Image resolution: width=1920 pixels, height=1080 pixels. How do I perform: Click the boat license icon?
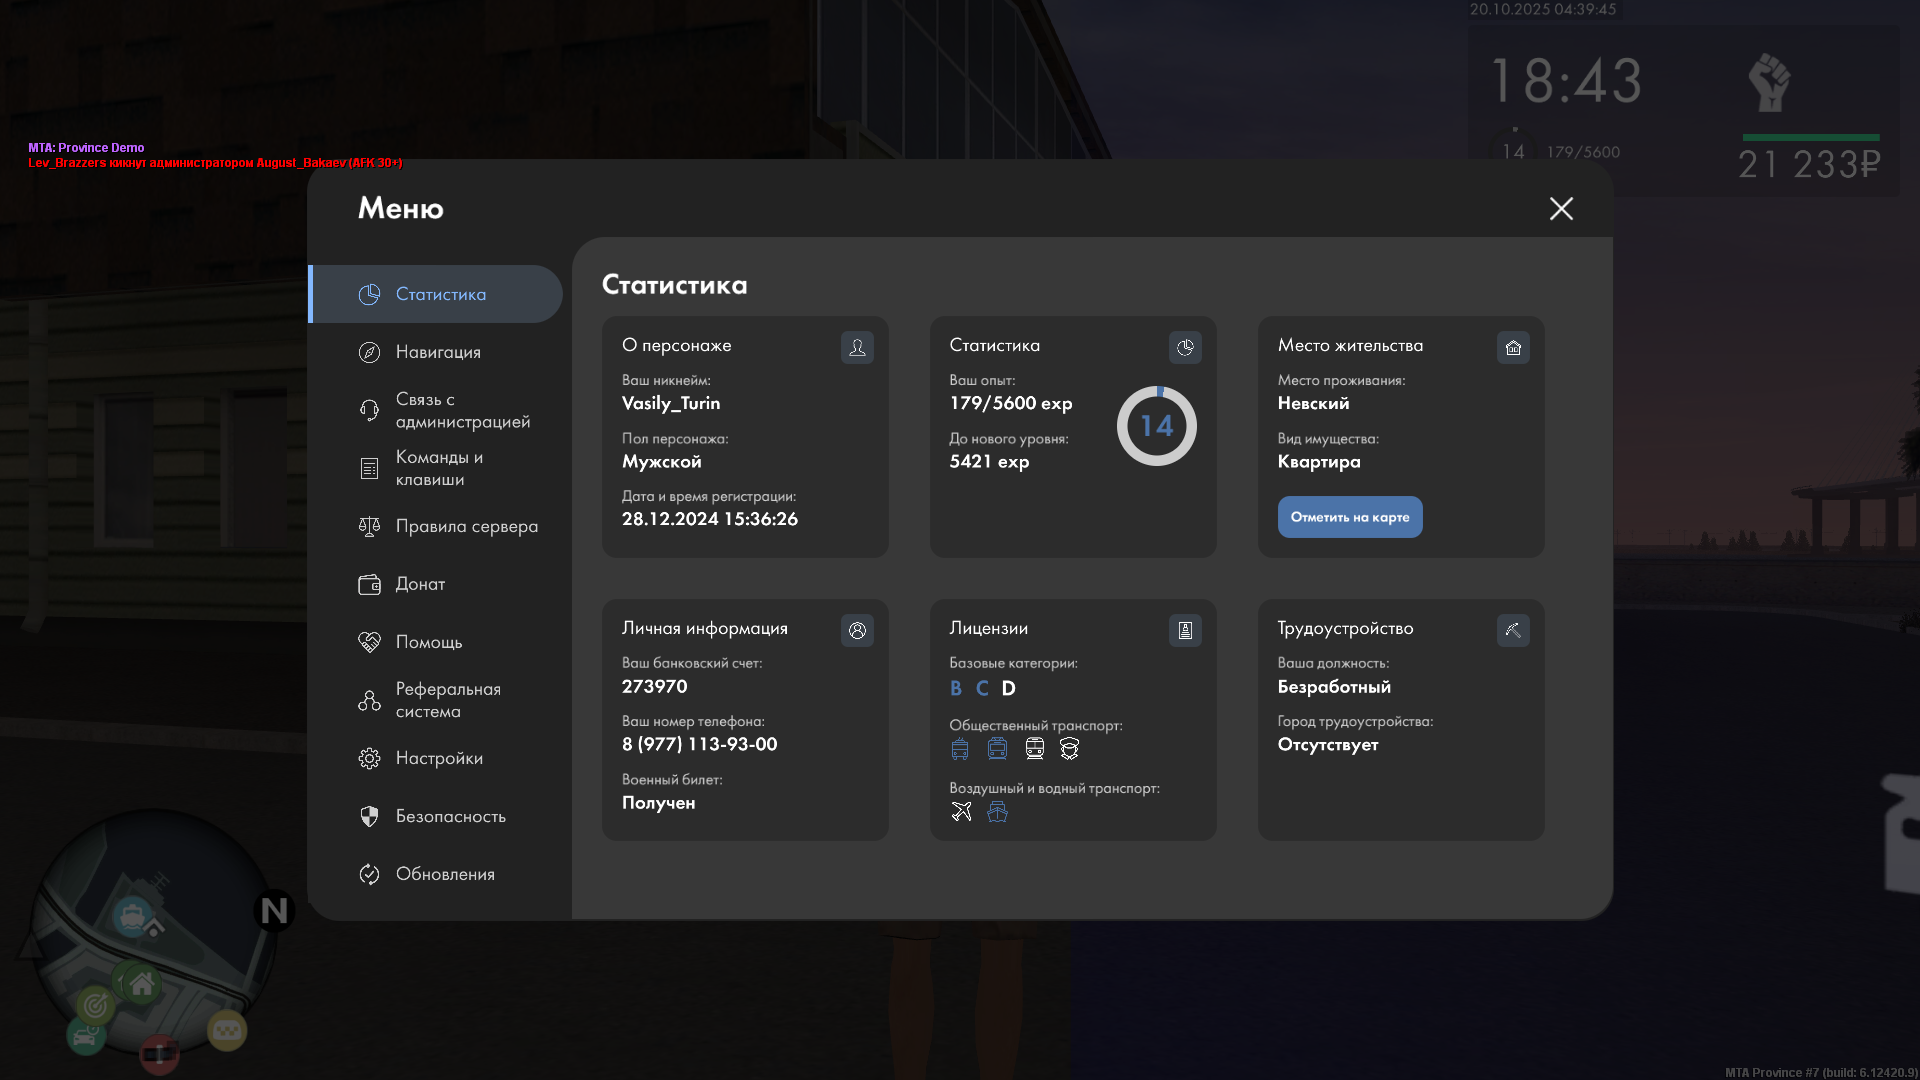click(997, 812)
